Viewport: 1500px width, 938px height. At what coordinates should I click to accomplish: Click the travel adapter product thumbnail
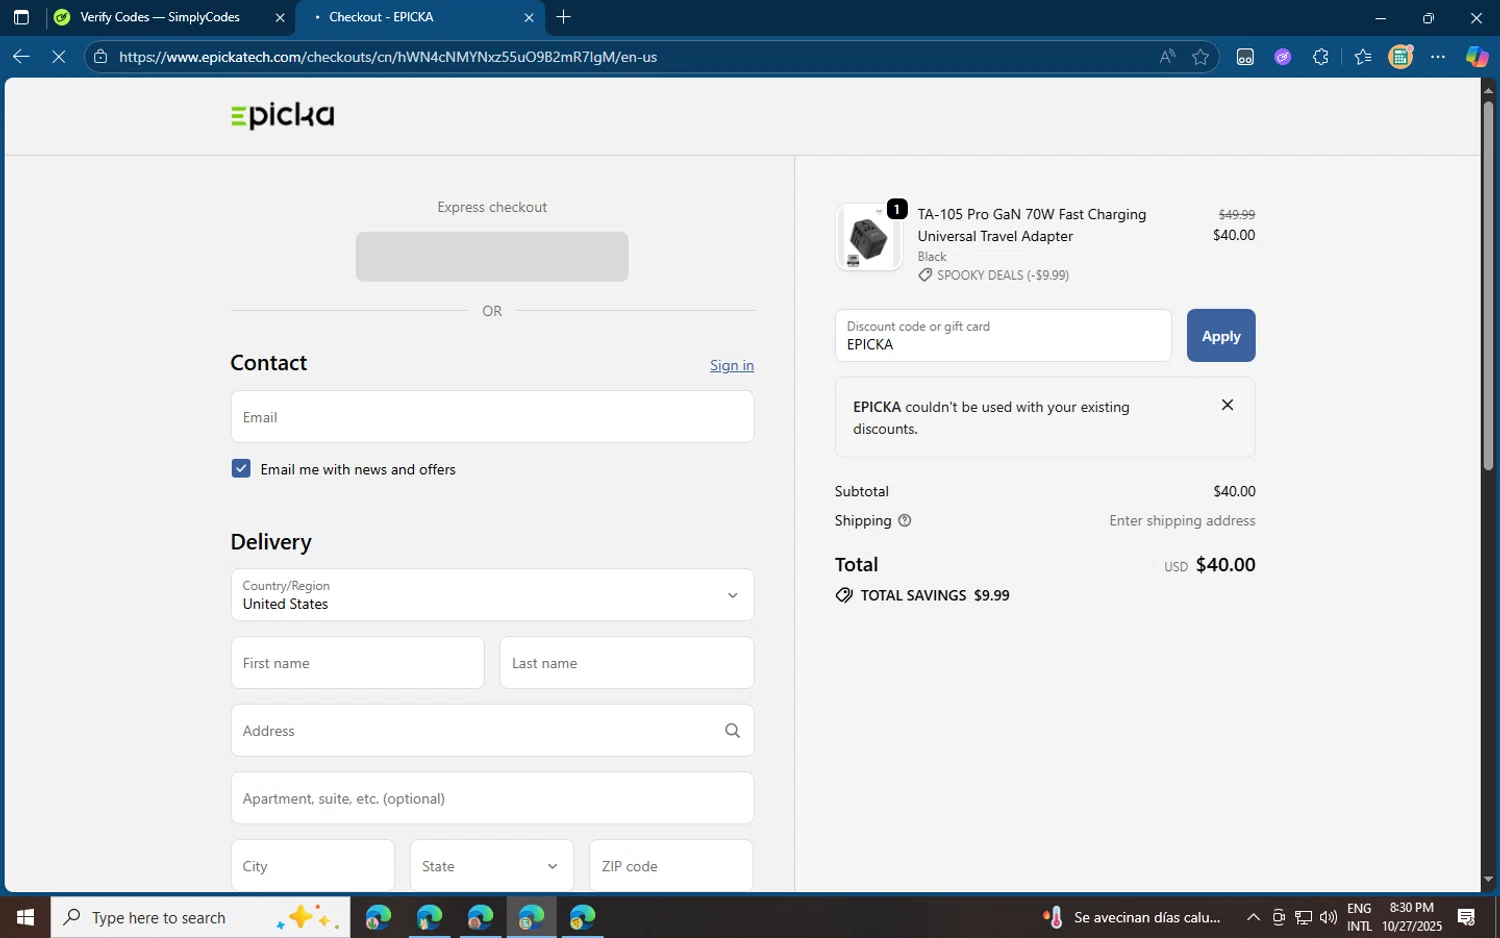tap(868, 238)
